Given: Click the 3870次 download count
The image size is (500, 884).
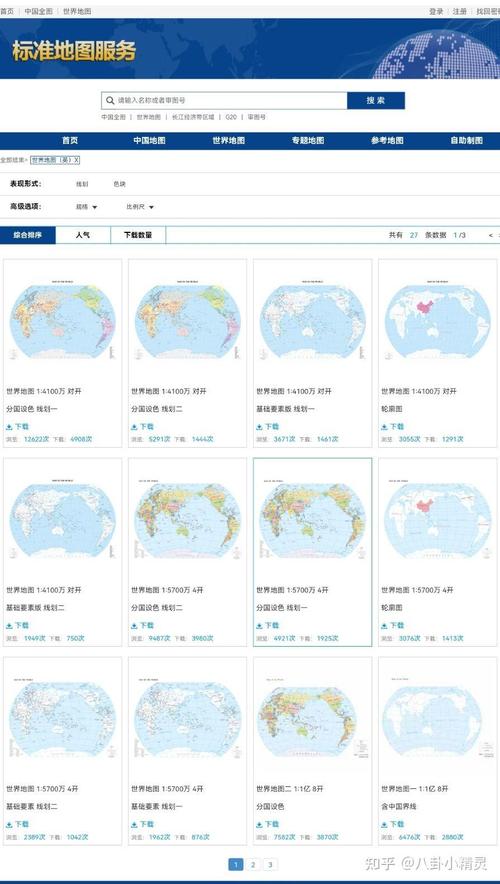Looking at the screenshot, I should click(x=330, y=837).
